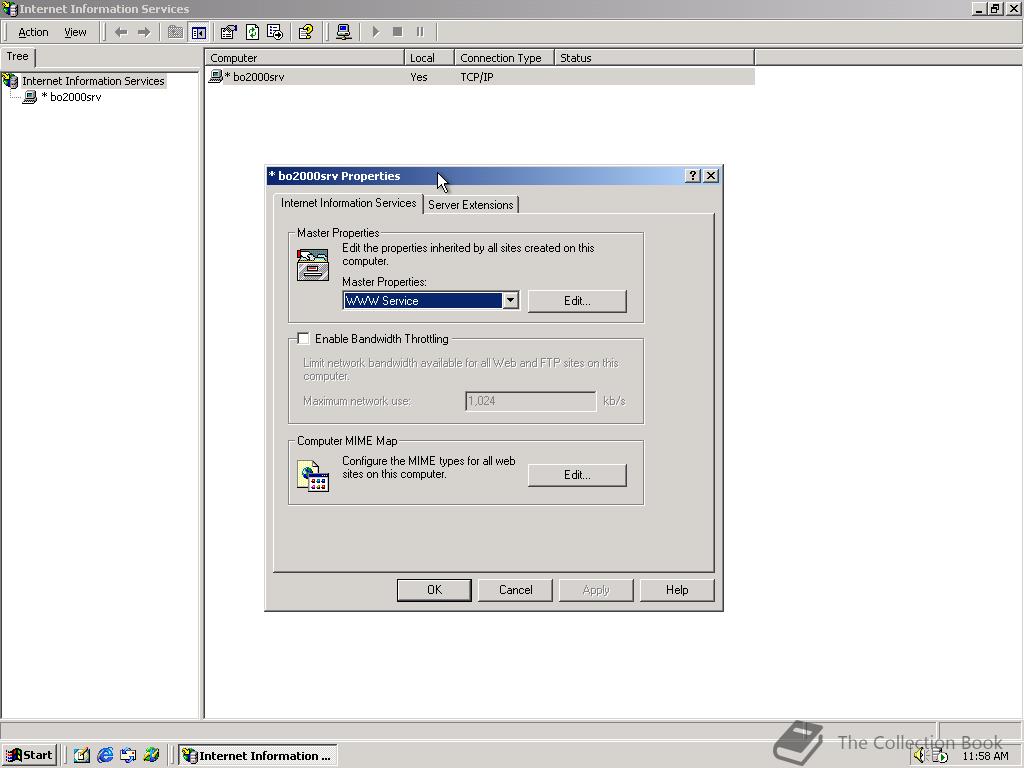Screen dimensions: 1024x768
Task: Close the bo2000srv Properties dialog
Action: point(711,176)
